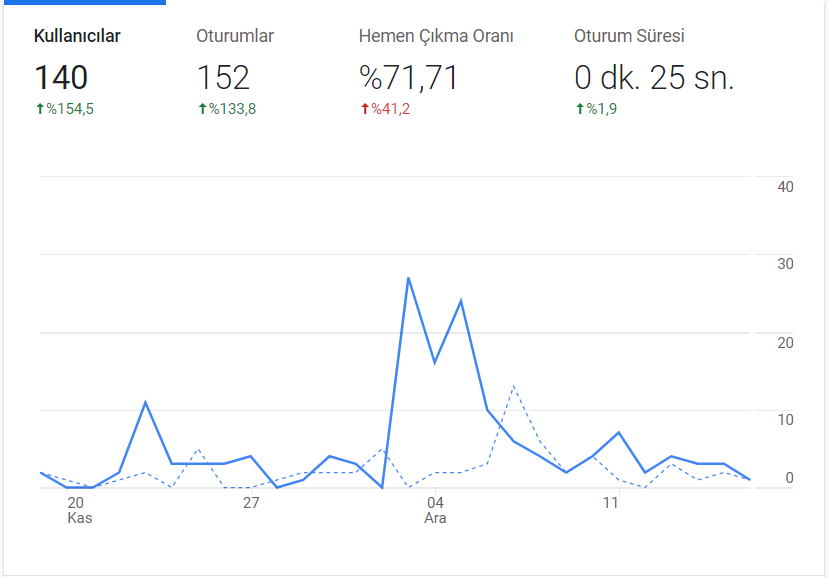
Task: Click the green up arrow next to %154,5
Action: pyautogui.click(x=40, y=109)
